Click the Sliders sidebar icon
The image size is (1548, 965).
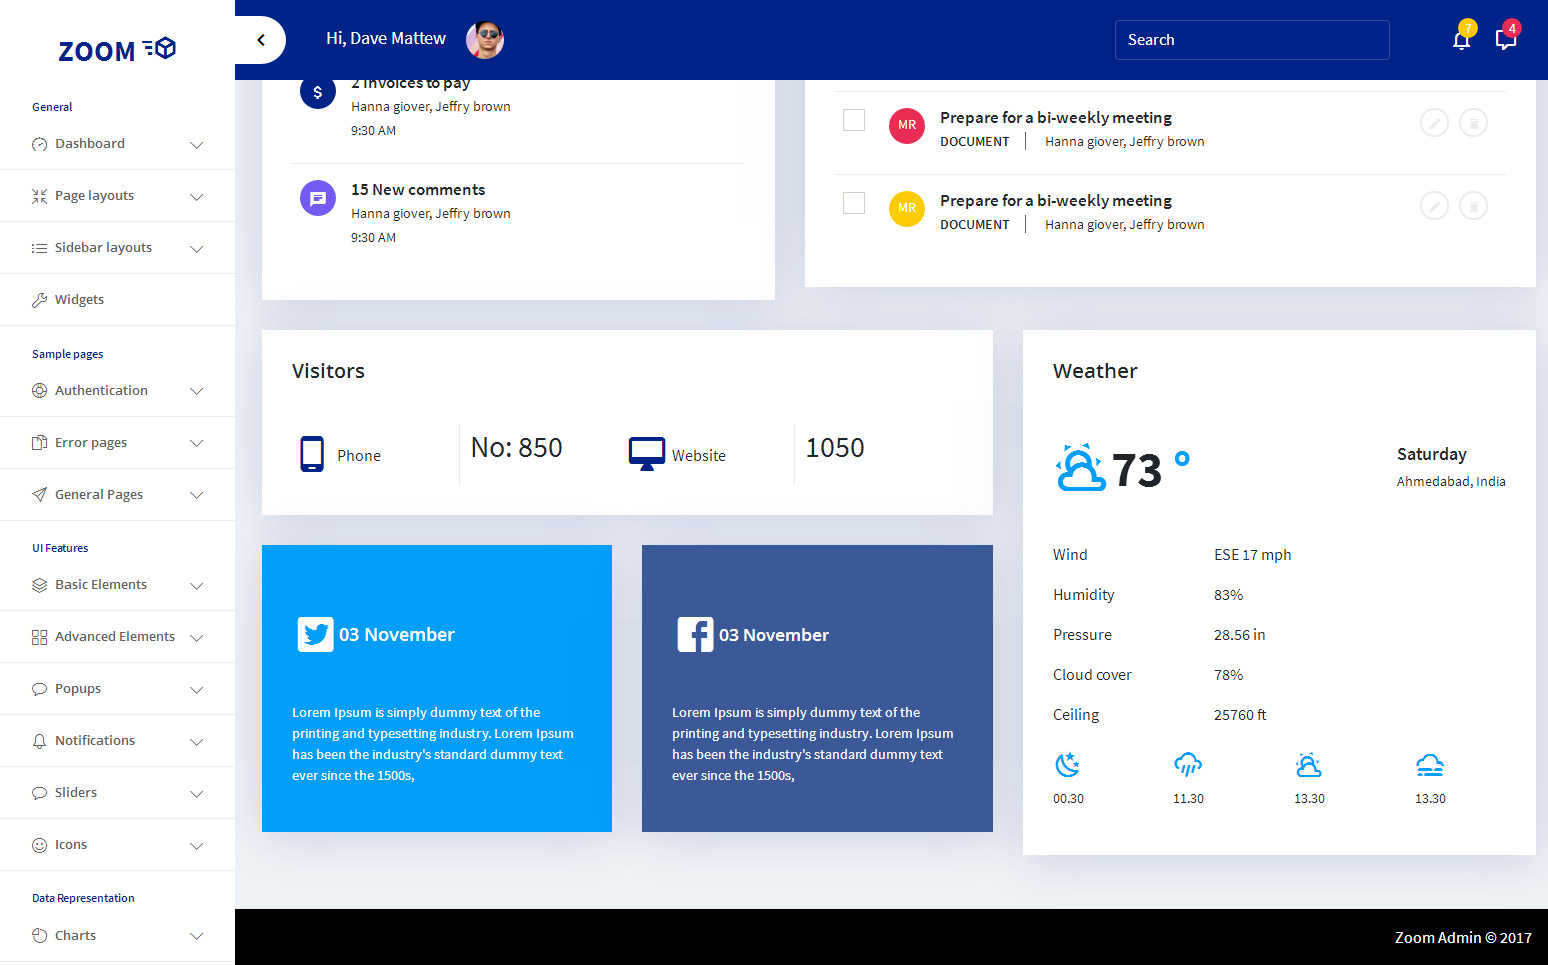[x=39, y=793]
